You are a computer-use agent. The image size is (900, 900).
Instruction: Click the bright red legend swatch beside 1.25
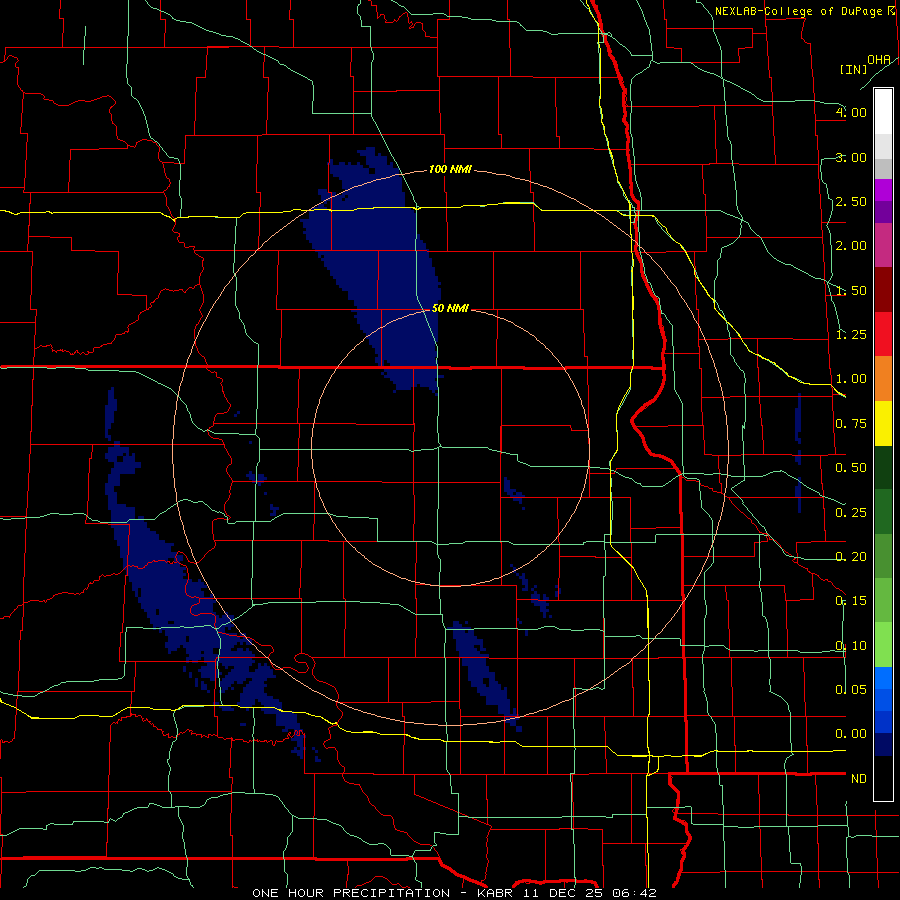click(883, 334)
